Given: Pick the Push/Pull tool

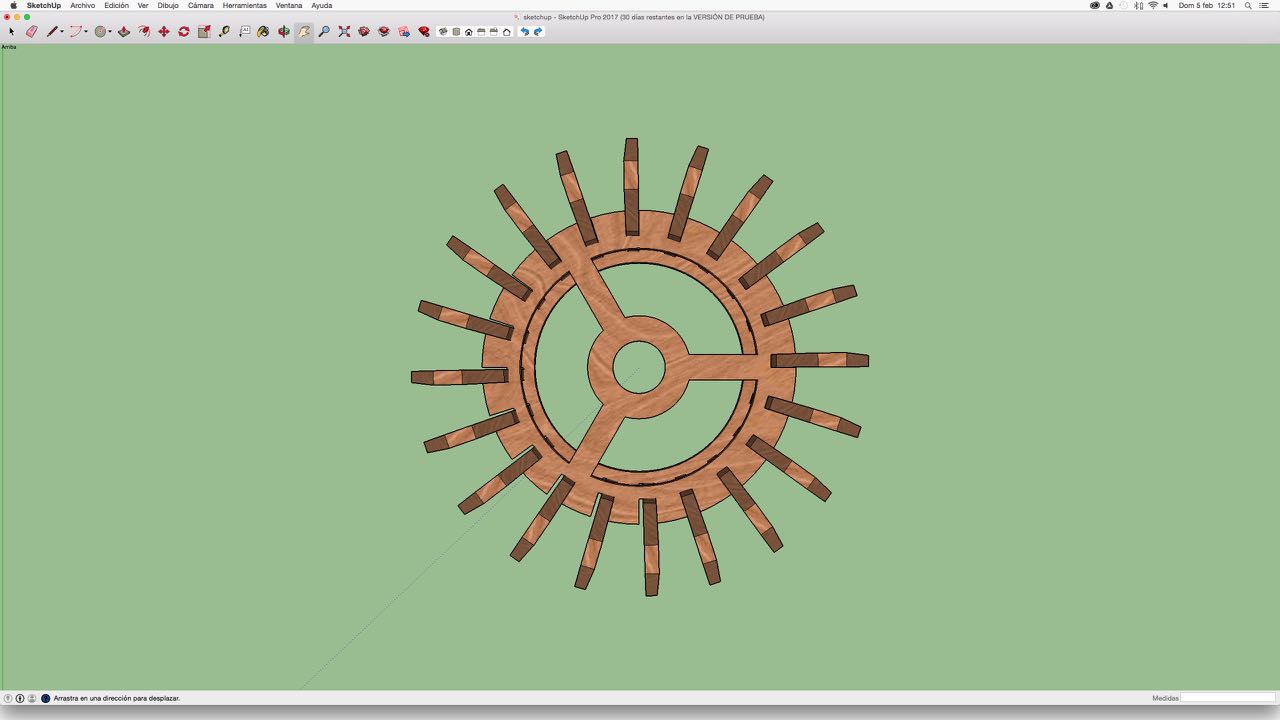Looking at the screenshot, I should pyautogui.click(x=124, y=32).
